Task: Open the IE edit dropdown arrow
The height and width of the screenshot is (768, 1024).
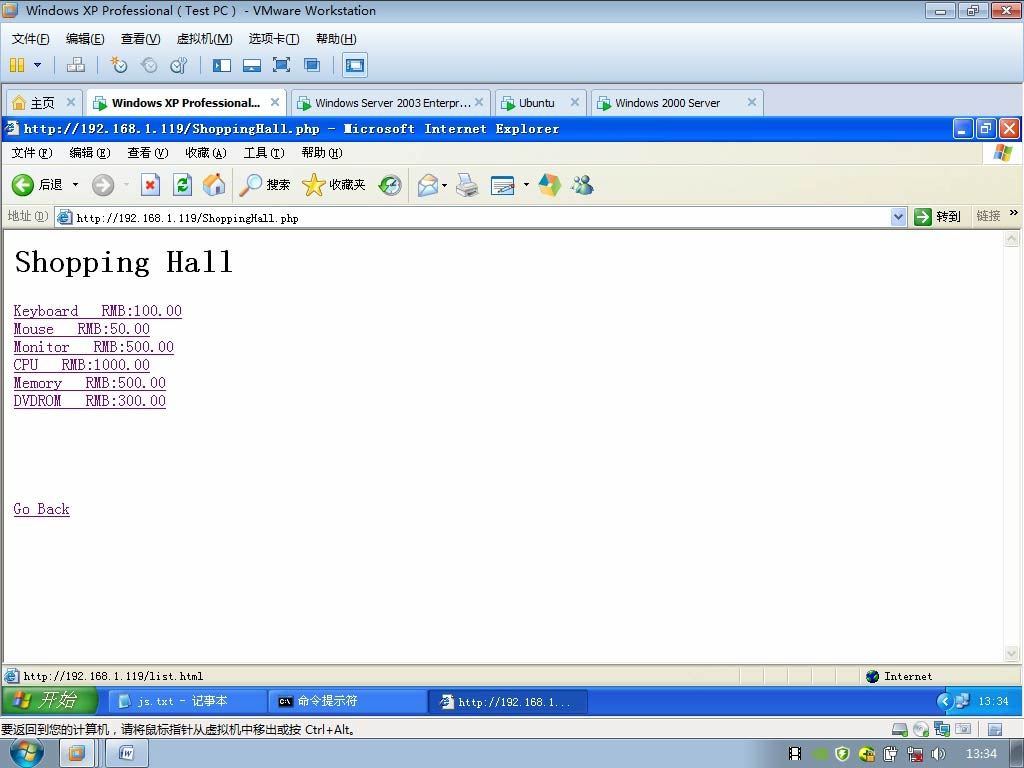Action: coord(526,185)
